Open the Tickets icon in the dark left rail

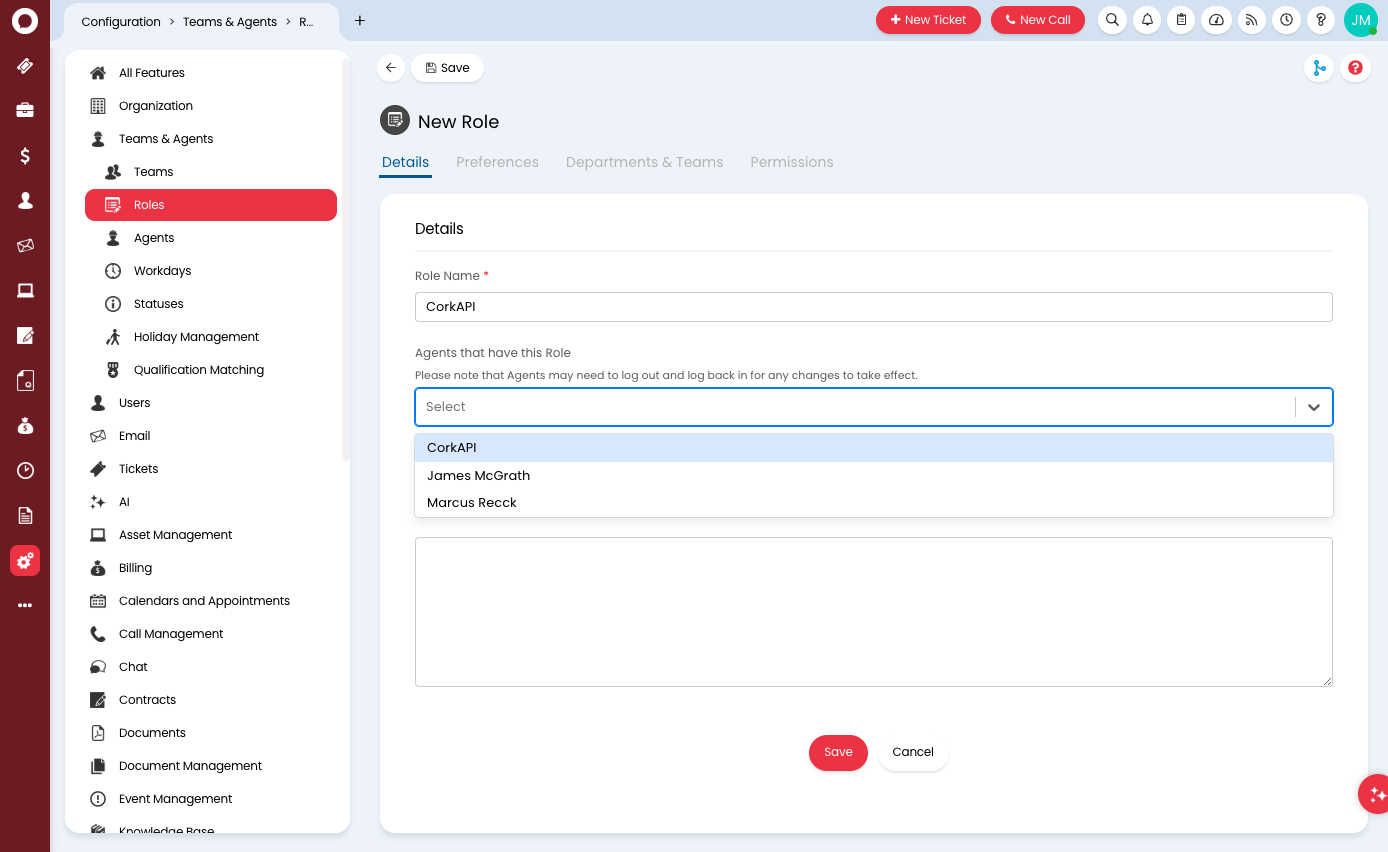(25, 66)
